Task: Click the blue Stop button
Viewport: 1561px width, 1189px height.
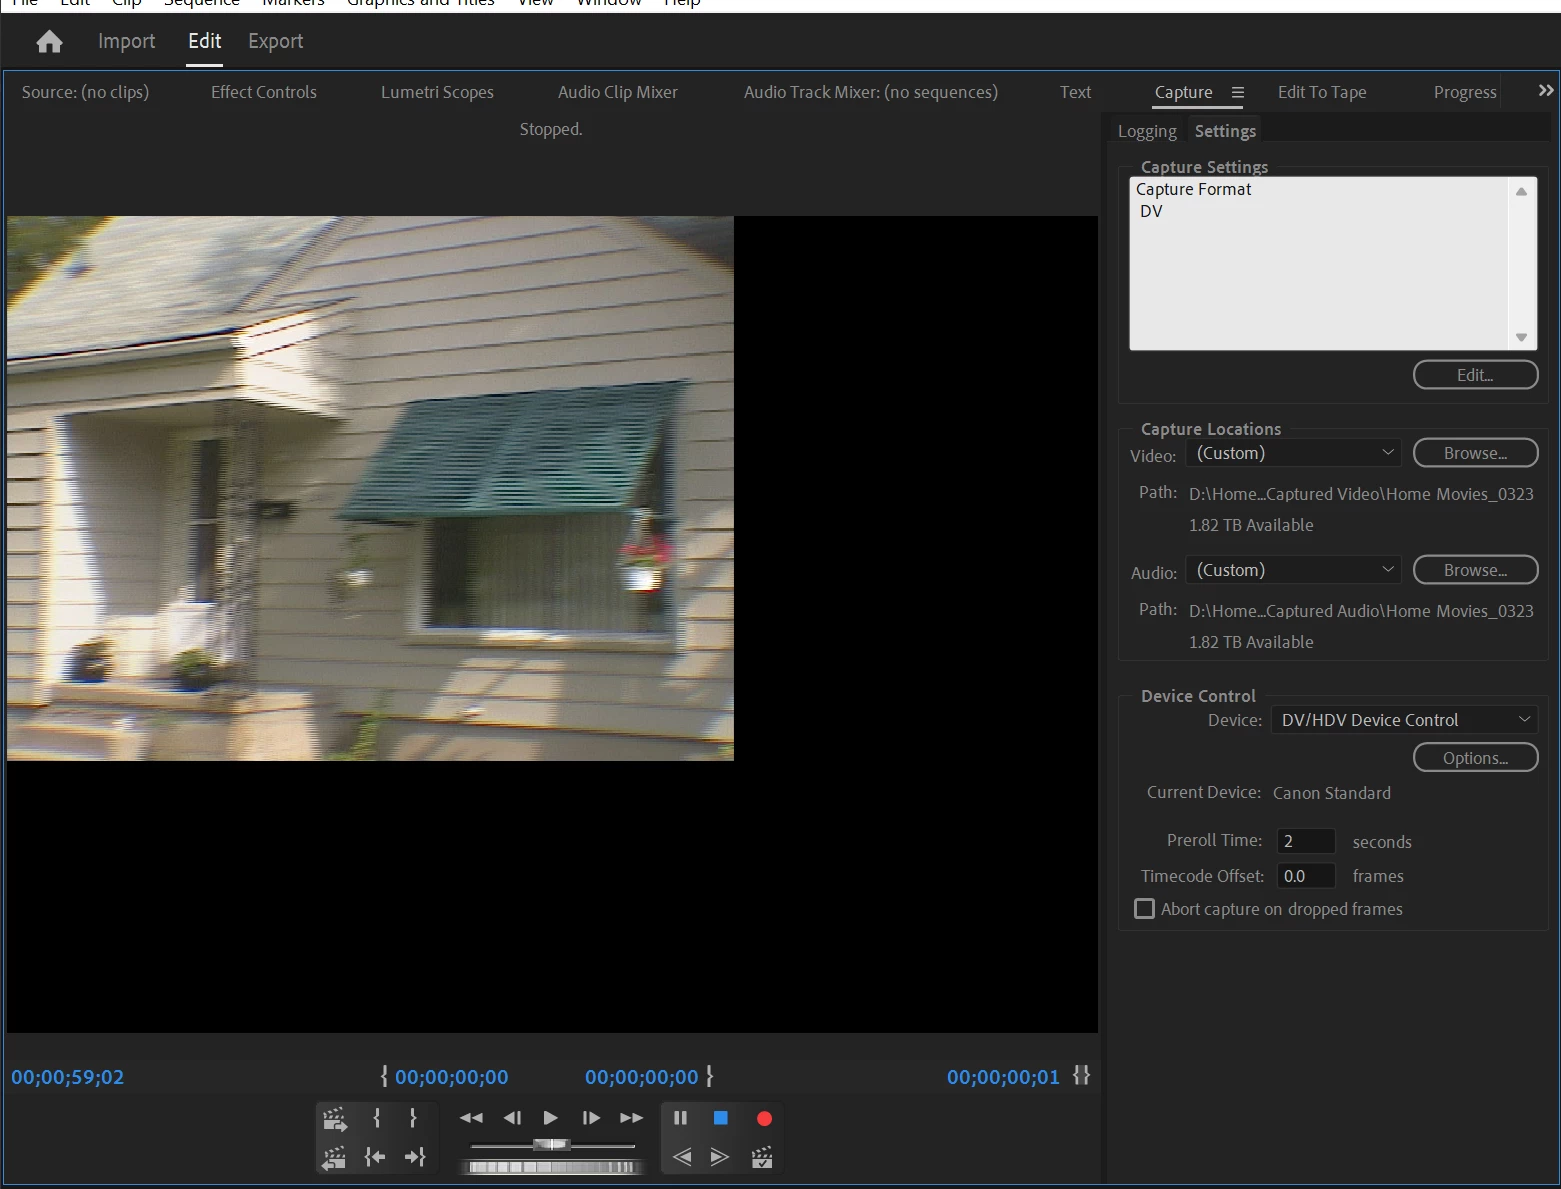Action: [x=720, y=1118]
